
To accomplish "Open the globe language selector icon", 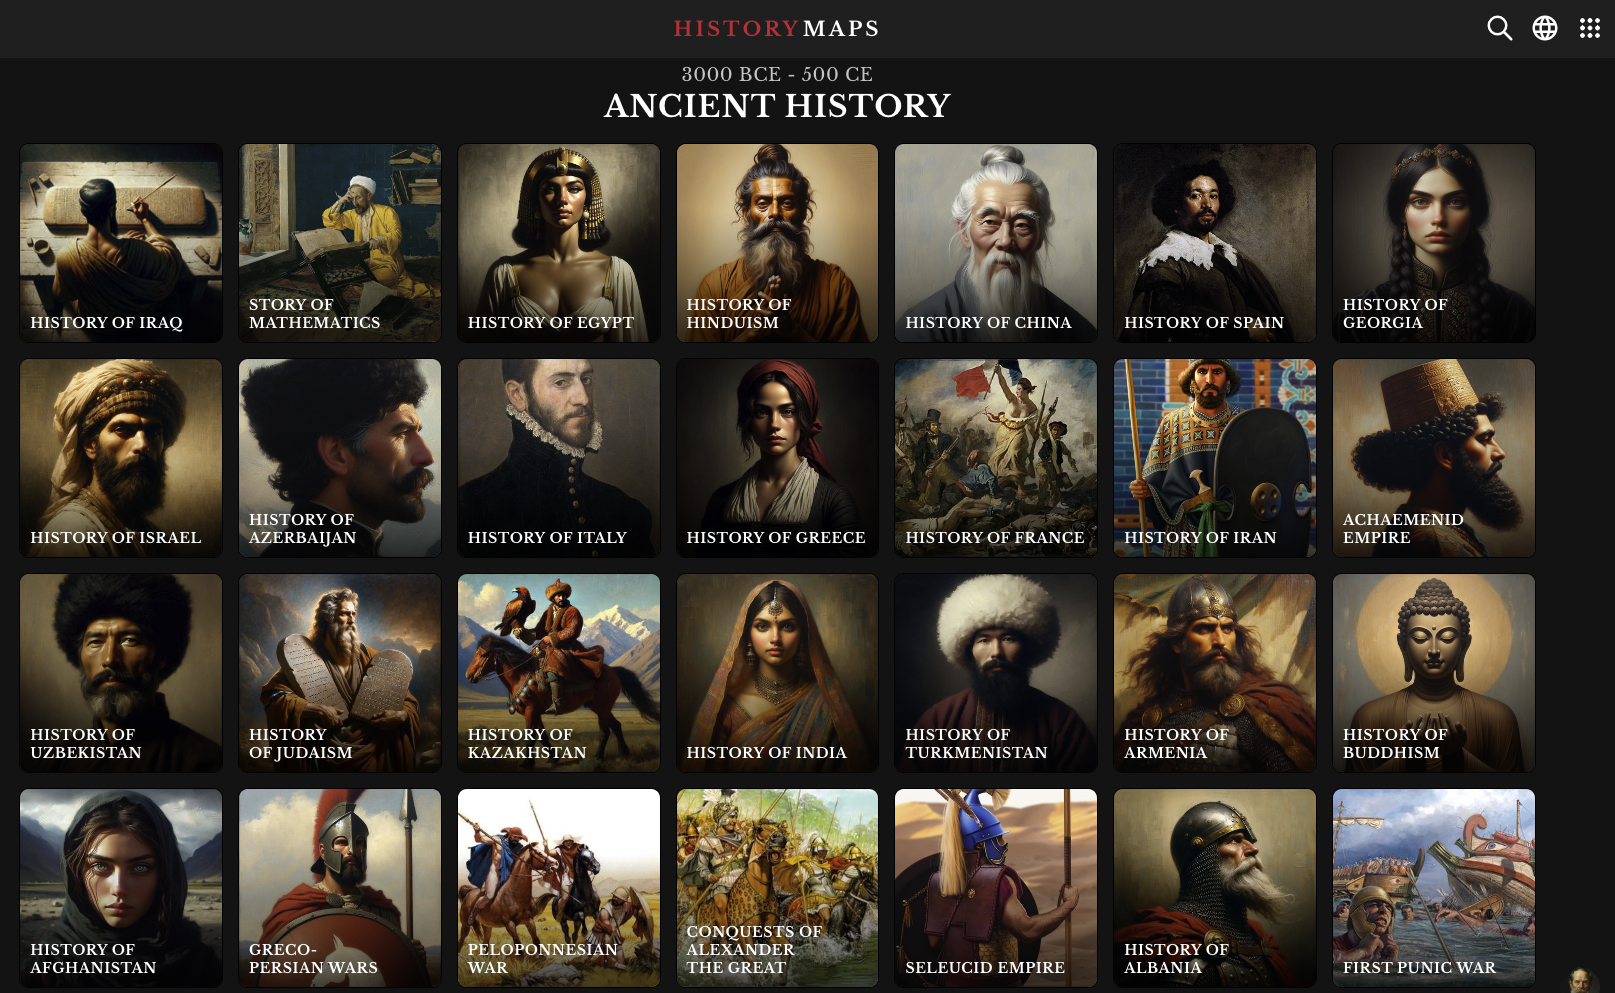I will 1545,28.
